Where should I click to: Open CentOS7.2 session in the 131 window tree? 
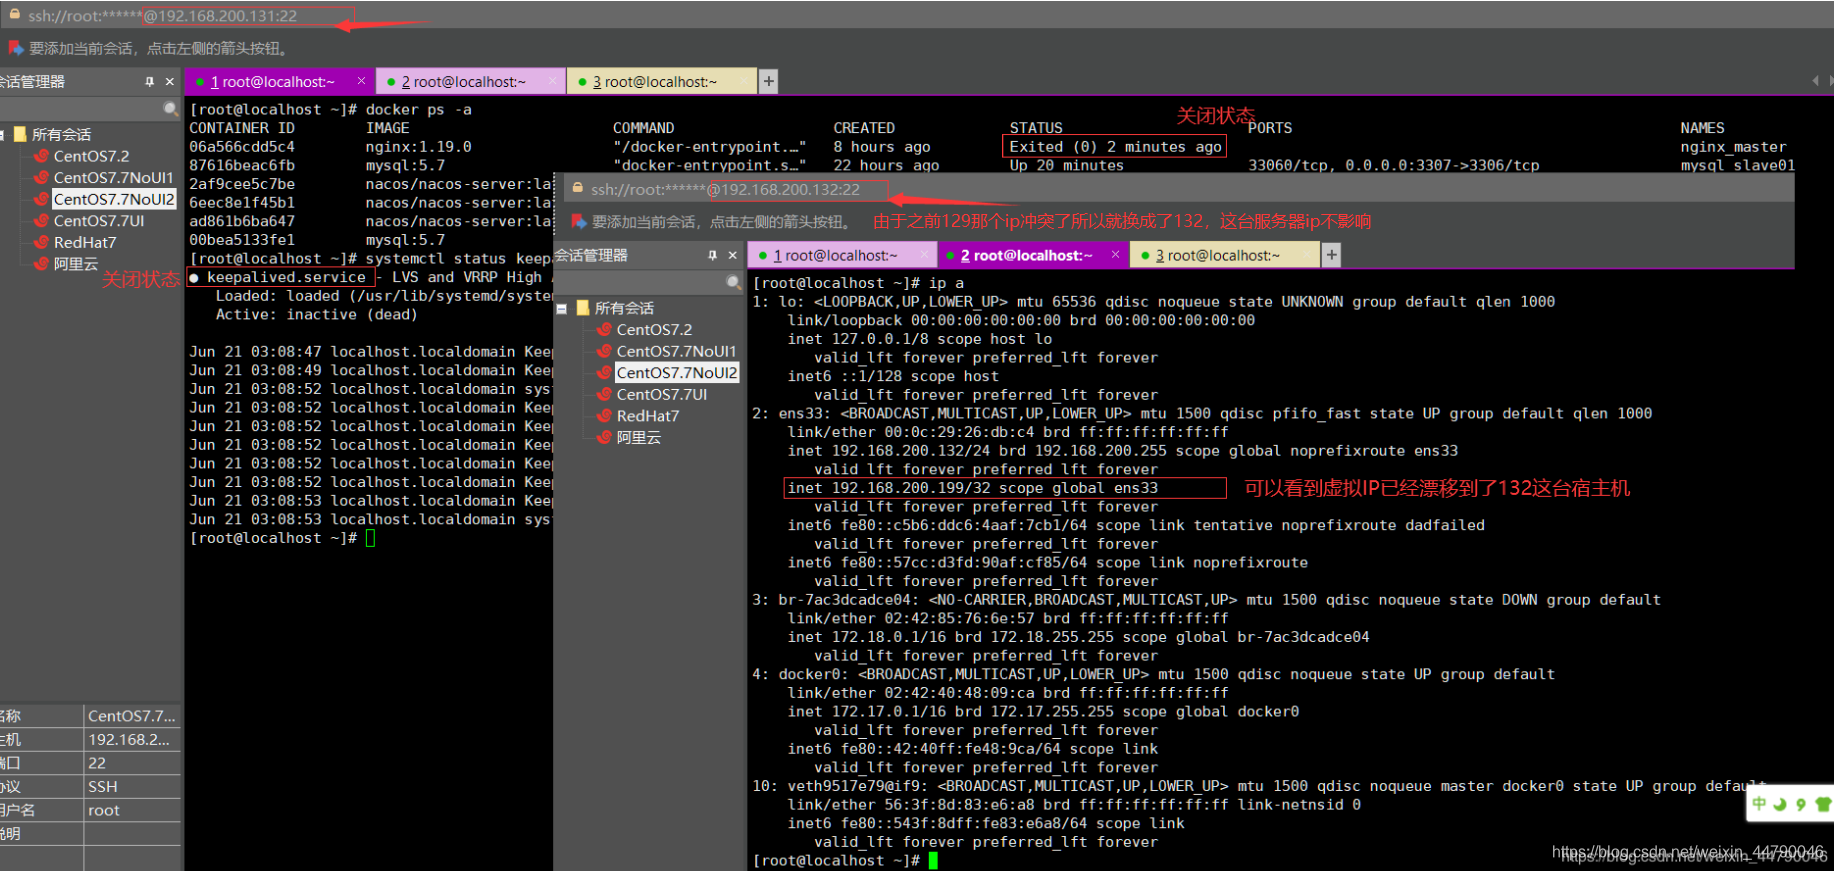coord(91,156)
